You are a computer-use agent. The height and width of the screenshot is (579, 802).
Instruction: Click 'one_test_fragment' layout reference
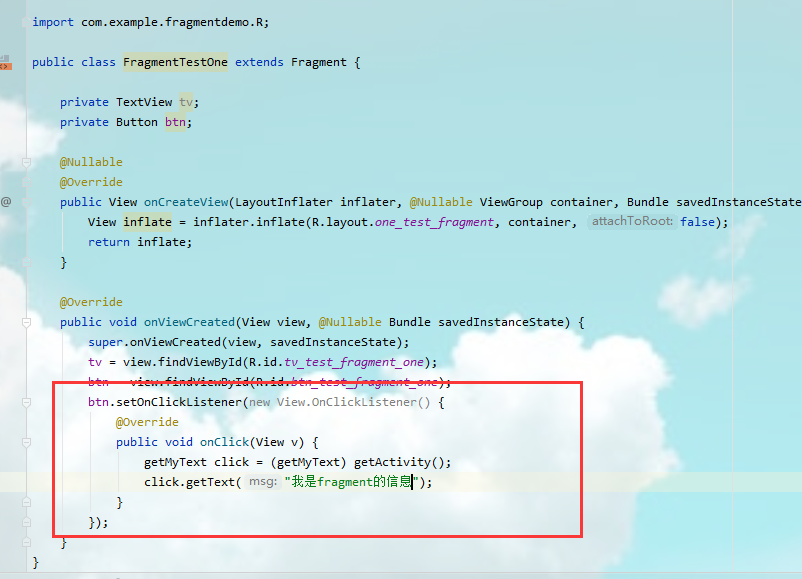click(434, 222)
